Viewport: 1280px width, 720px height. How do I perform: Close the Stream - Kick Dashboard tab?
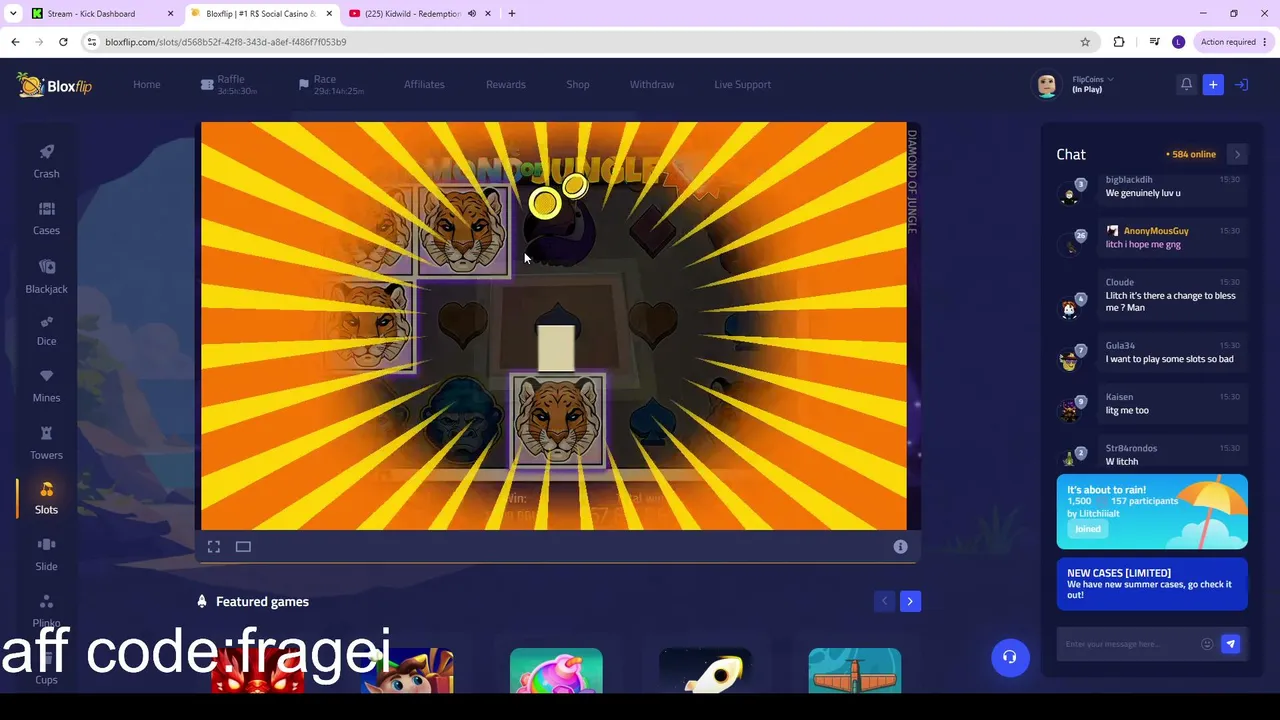(x=170, y=14)
